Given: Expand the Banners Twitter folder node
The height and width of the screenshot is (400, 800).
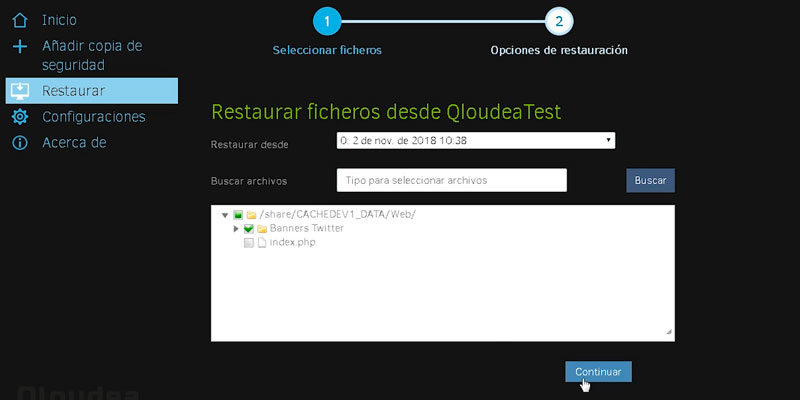Looking at the screenshot, I should [x=236, y=229].
